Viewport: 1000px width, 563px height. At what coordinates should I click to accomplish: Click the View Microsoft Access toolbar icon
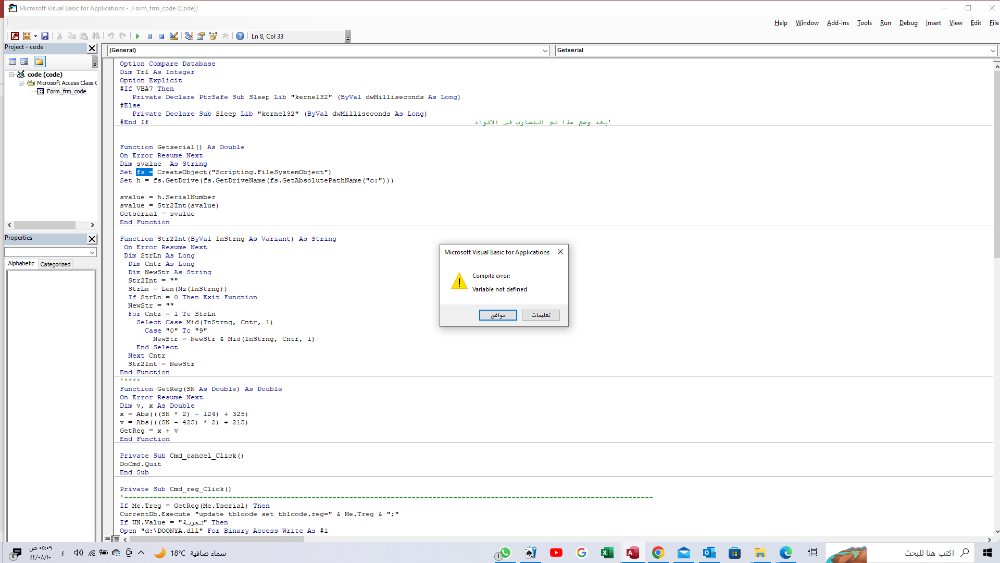[x=15, y=36]
